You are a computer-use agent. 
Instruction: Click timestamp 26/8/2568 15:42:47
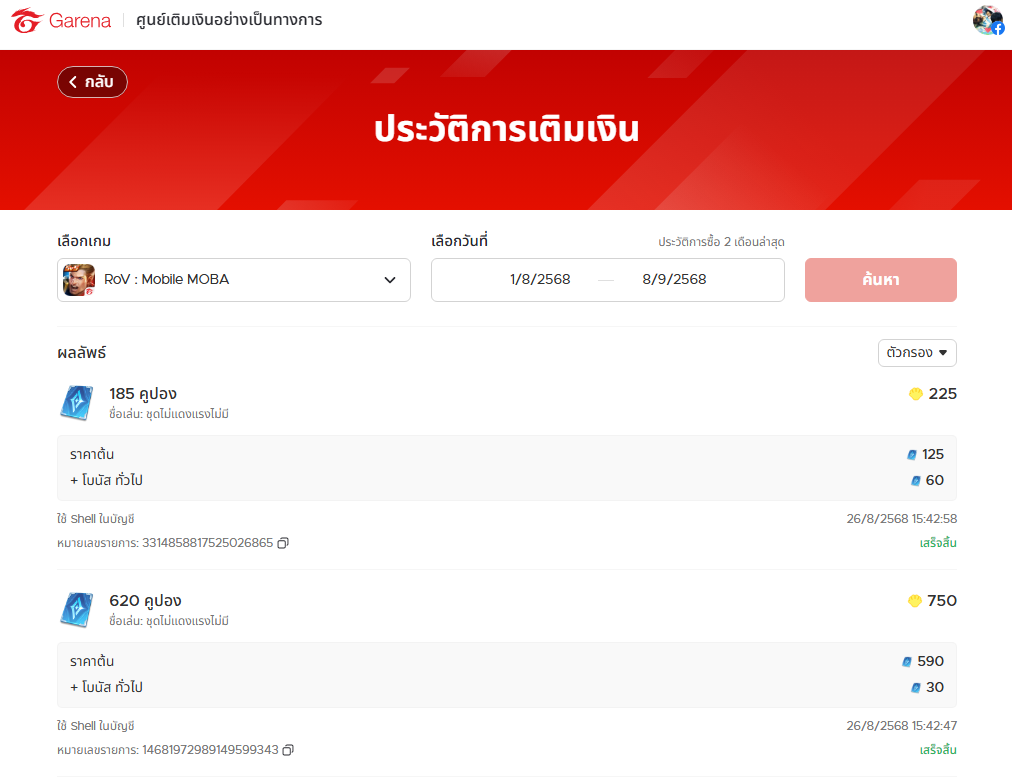pos(902,726)
